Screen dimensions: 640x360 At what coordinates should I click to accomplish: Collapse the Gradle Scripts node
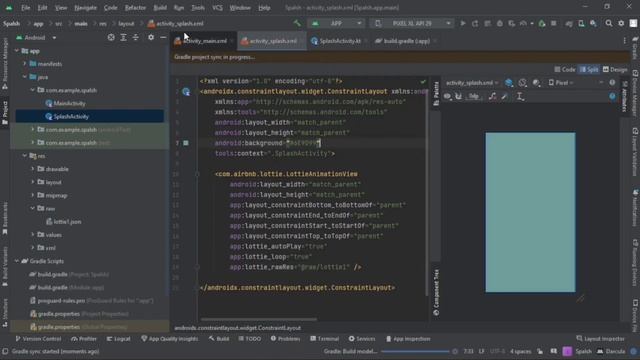click(x=17, y=261)
